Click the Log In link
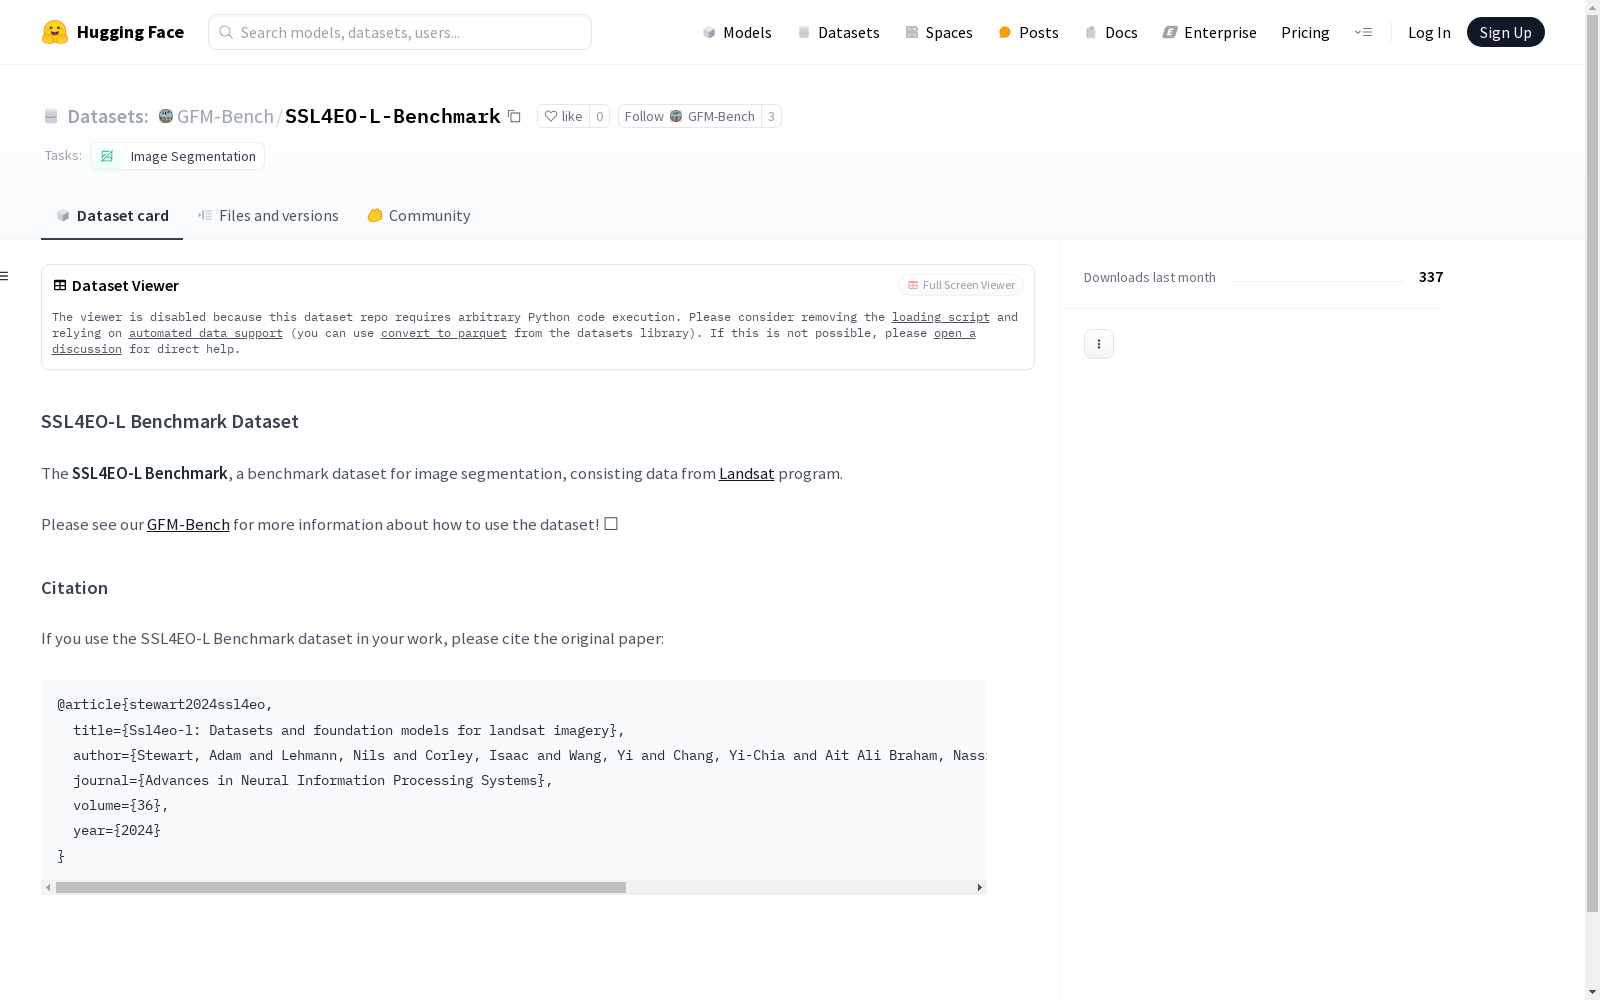Viewport: 1600px width, 1000px height. (1429, 32)
